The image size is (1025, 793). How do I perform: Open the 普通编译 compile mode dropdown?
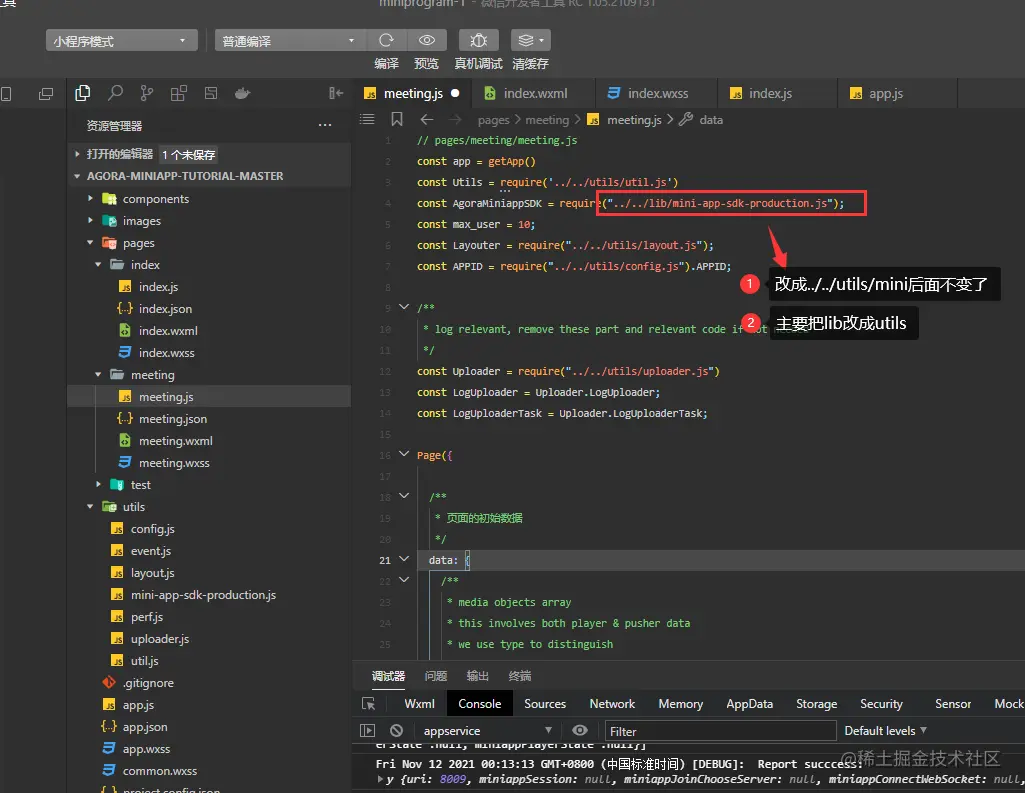click(x=289, y=41)
